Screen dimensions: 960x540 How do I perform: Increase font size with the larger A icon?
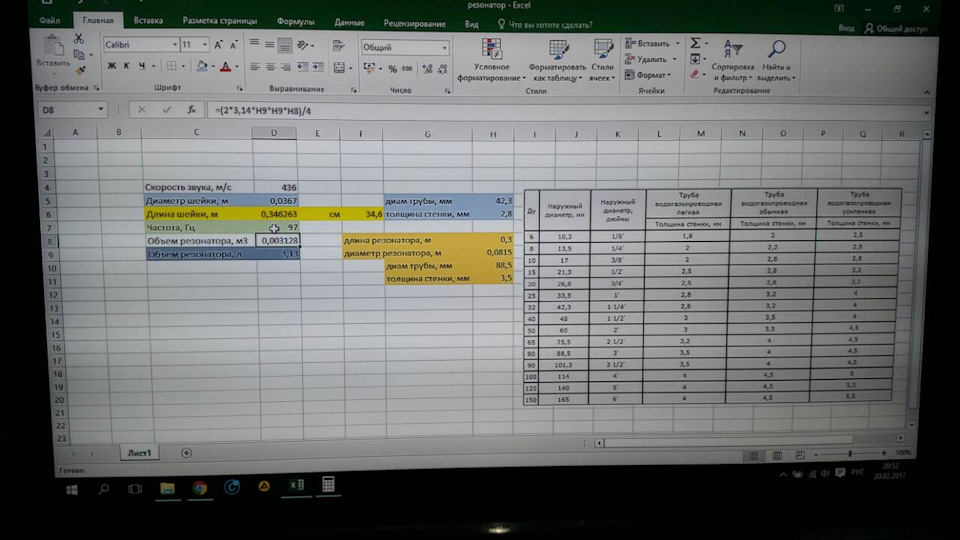click(x=219, y=45)
